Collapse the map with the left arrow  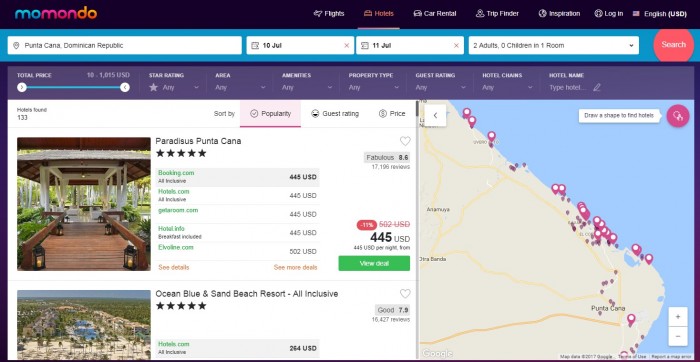coord(435,116)
